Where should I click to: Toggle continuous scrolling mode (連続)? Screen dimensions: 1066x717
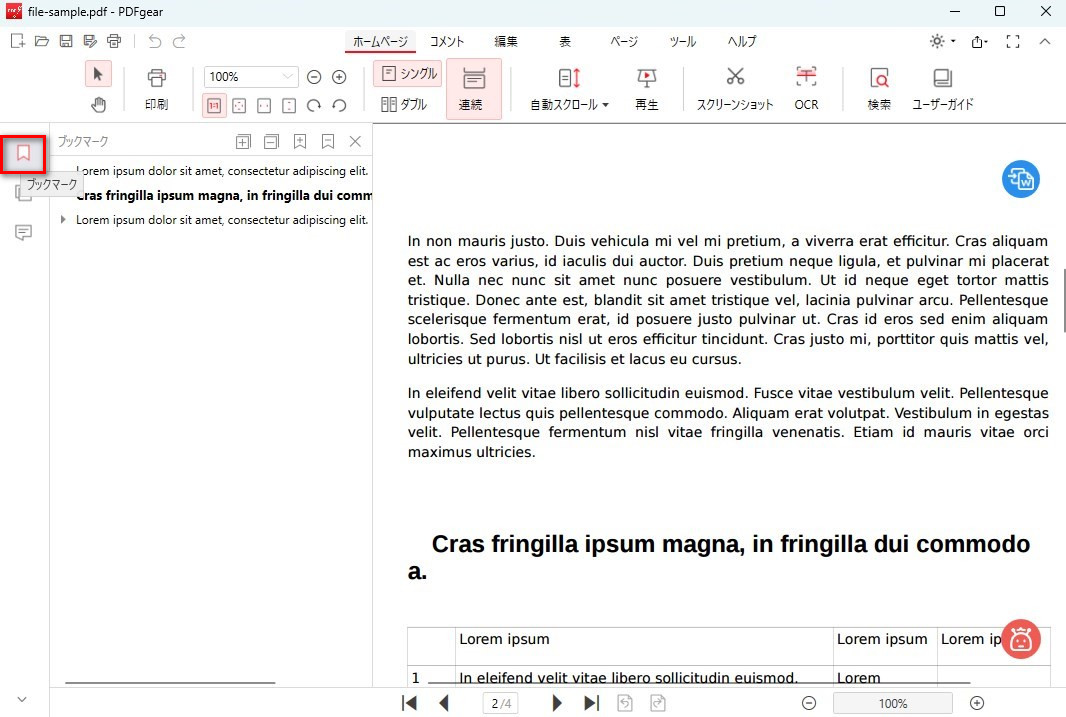coord(473,88)
